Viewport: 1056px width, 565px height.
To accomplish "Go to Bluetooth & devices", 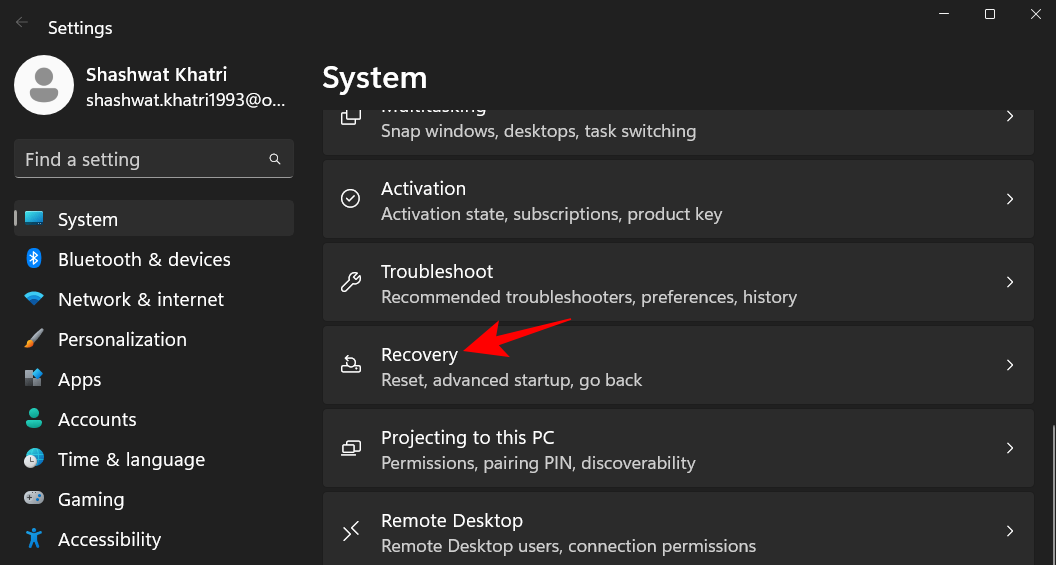I will 154,259.
